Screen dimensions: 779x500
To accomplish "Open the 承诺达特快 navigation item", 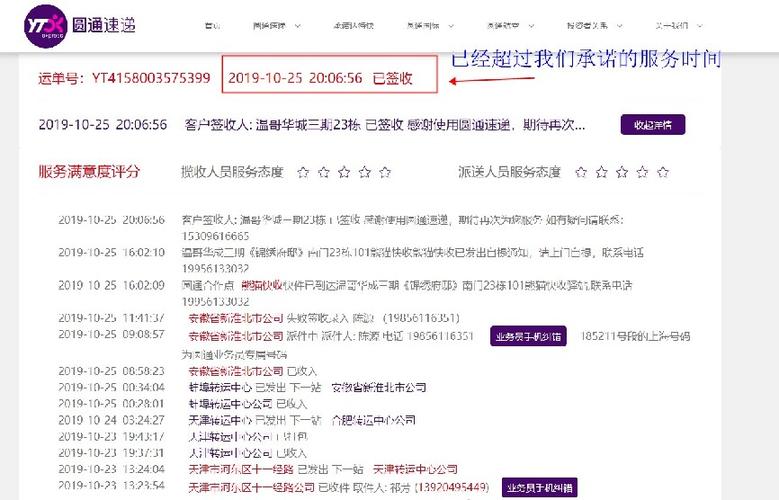I will 353,26.
